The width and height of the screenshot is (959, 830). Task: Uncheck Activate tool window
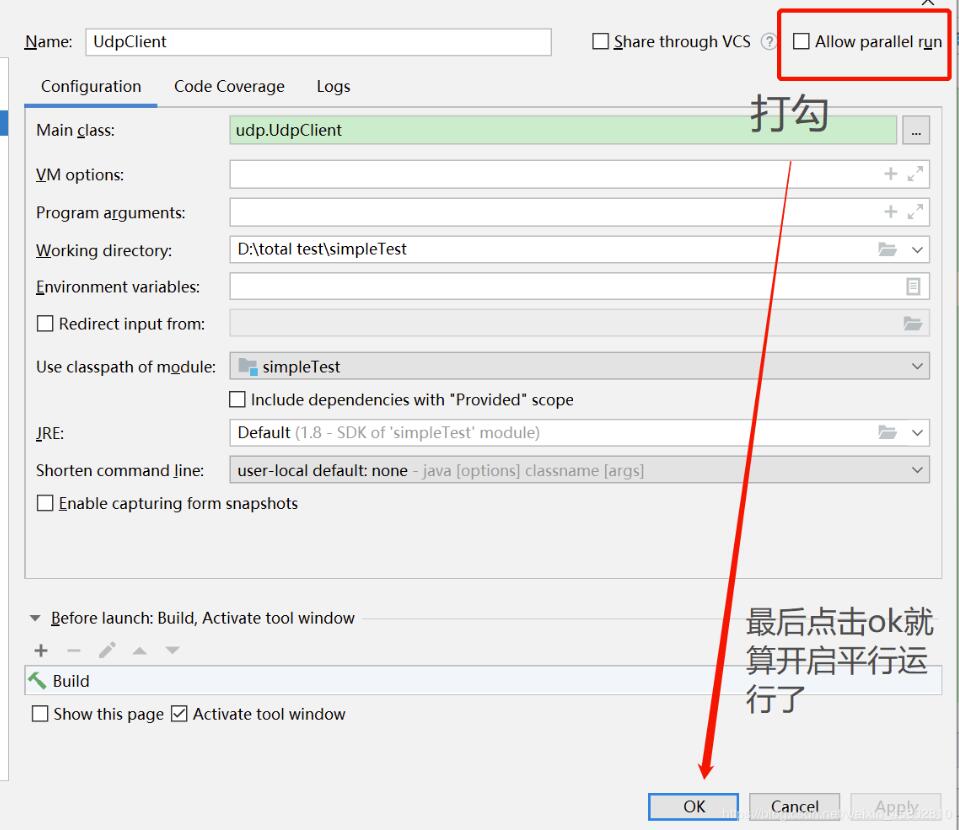(179, 714)
